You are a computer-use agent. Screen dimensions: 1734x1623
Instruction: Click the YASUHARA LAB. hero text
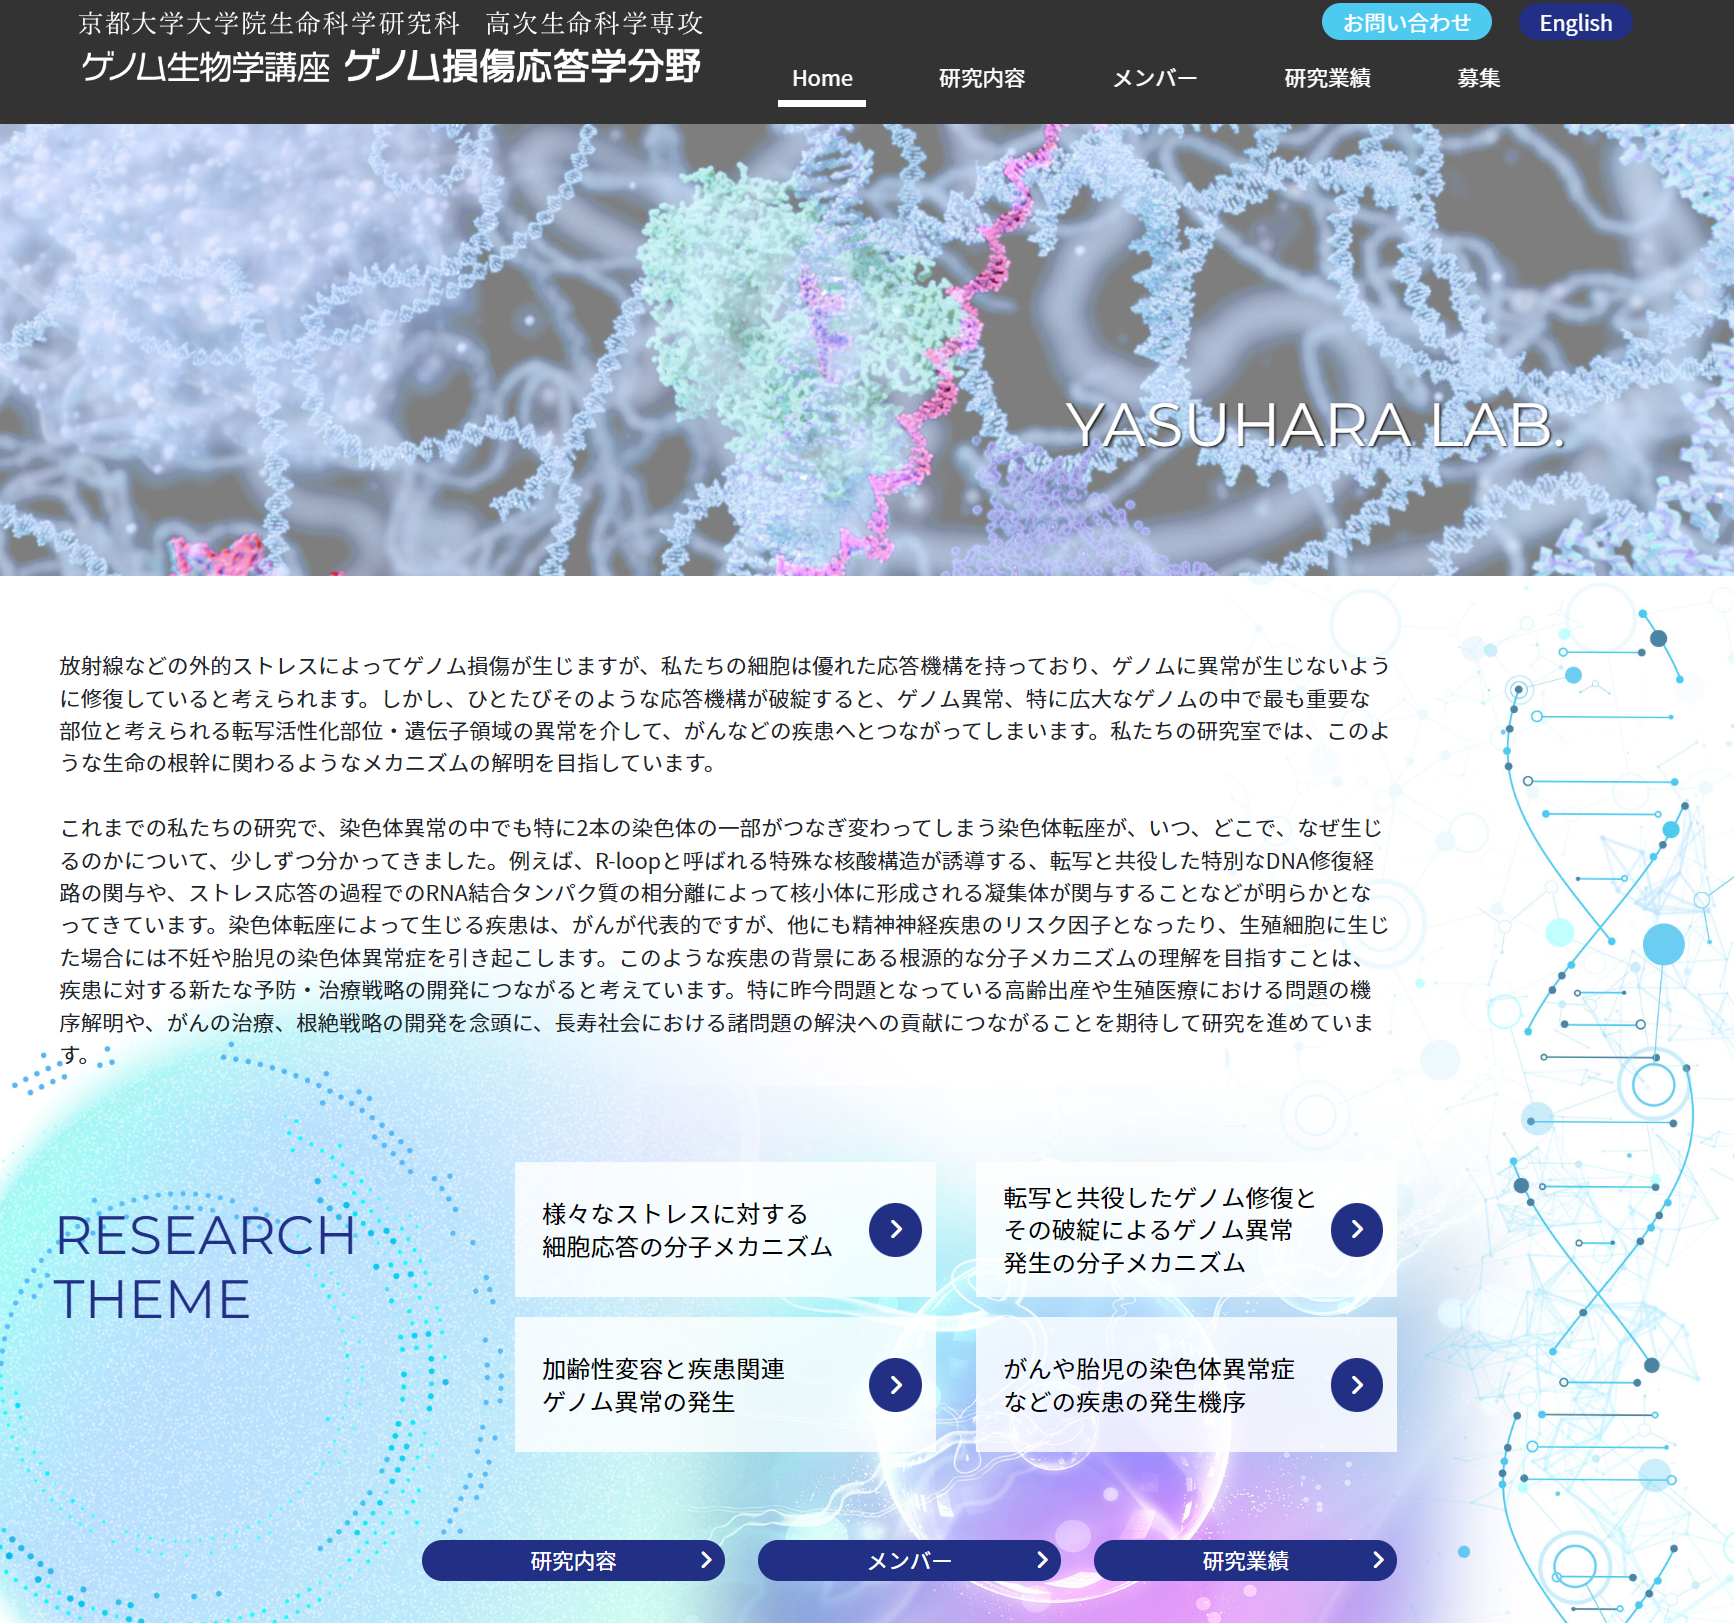point(1314,426)
